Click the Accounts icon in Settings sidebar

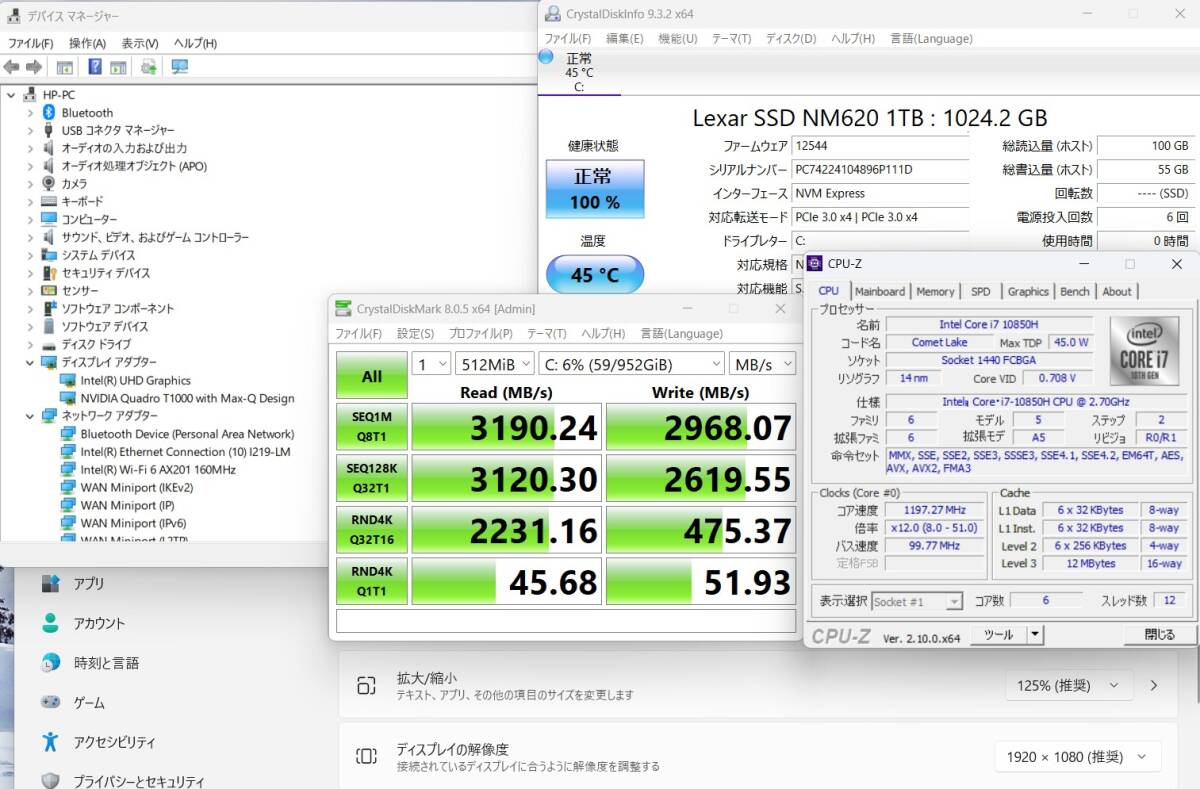coord(50,623)
